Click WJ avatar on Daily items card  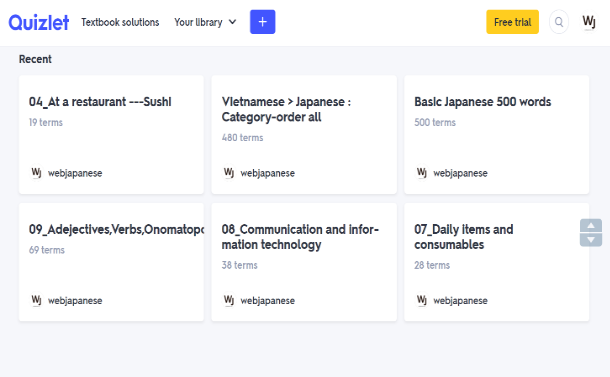coord(422,300)
